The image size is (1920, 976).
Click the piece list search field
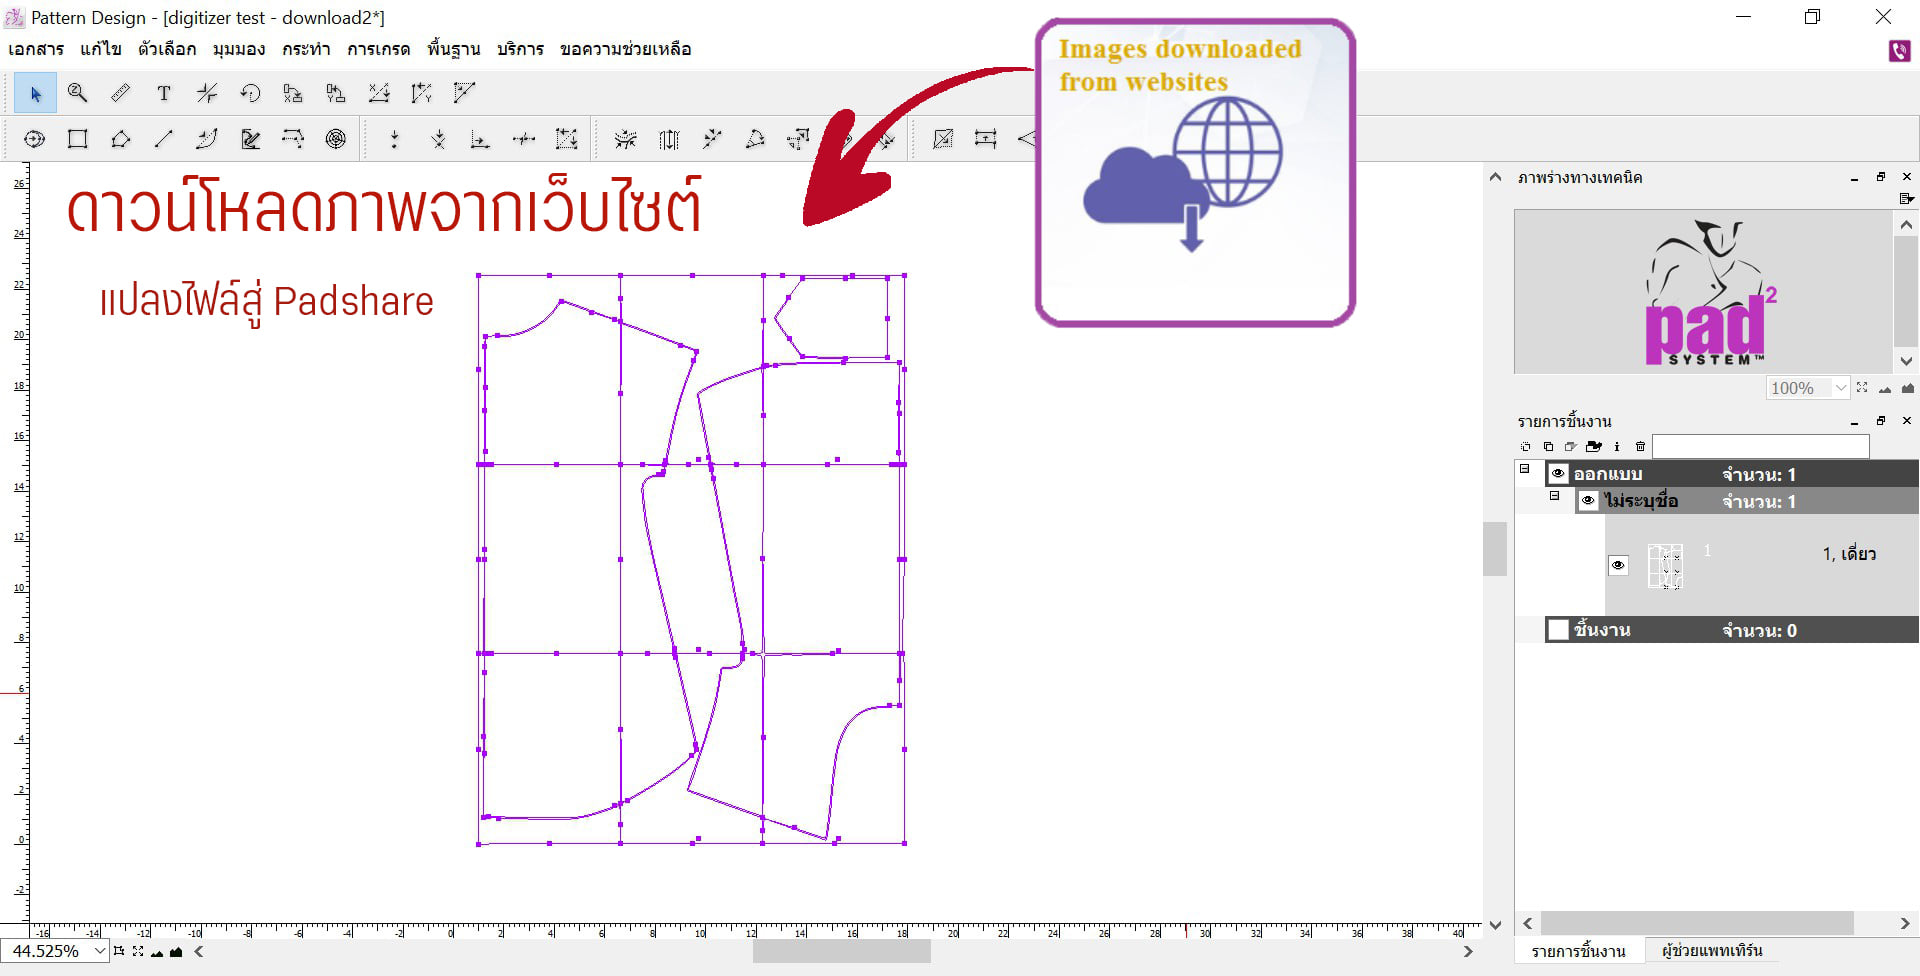point(1760,446)
